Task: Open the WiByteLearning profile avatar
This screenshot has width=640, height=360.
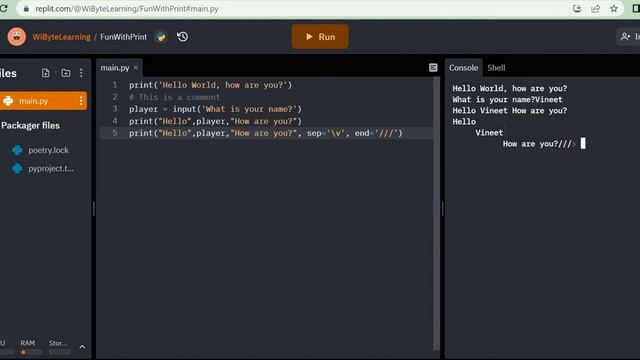Action: click(x=17, y=37)
